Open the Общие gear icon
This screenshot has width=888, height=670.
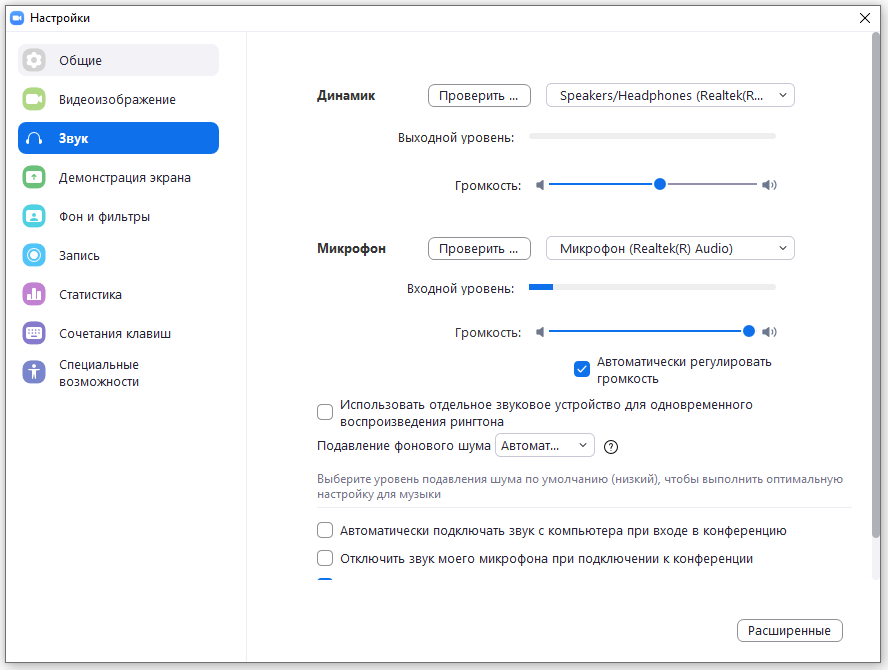[34, 60]
